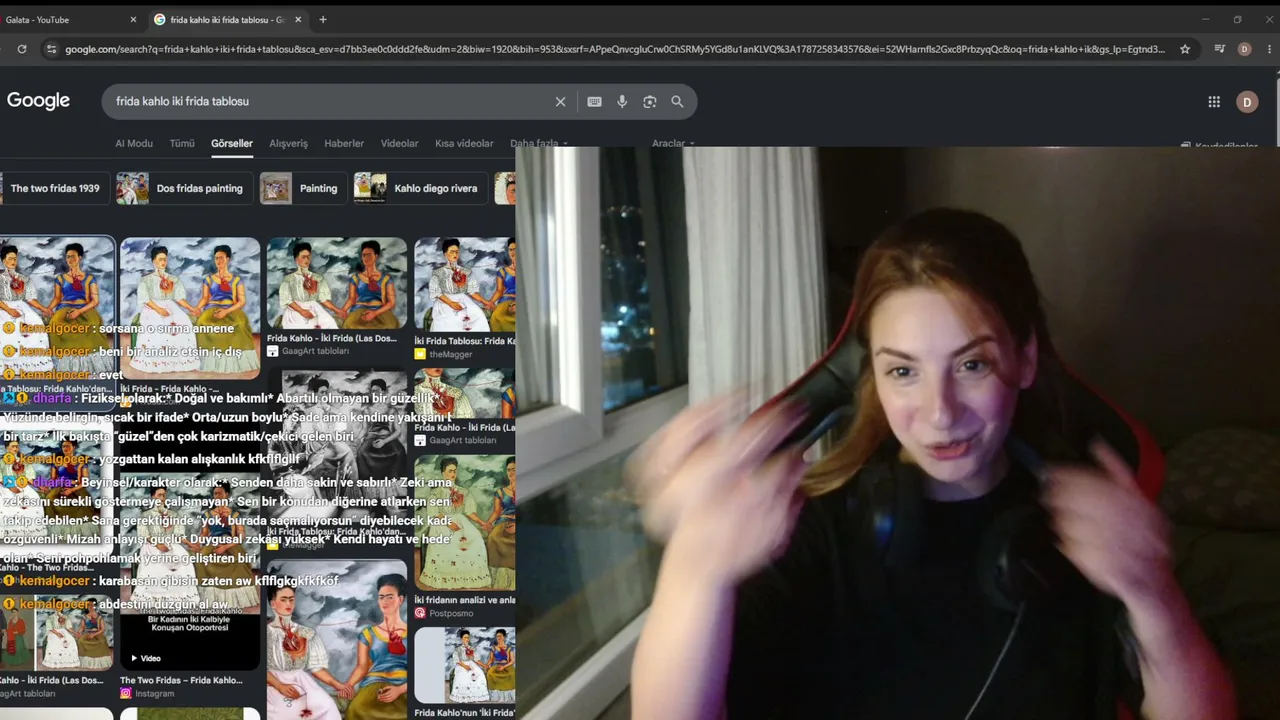This screenshot has height=720, width=1280.
Task: Switch to the Galata - YouTube tab
Action: pos(65,20)
